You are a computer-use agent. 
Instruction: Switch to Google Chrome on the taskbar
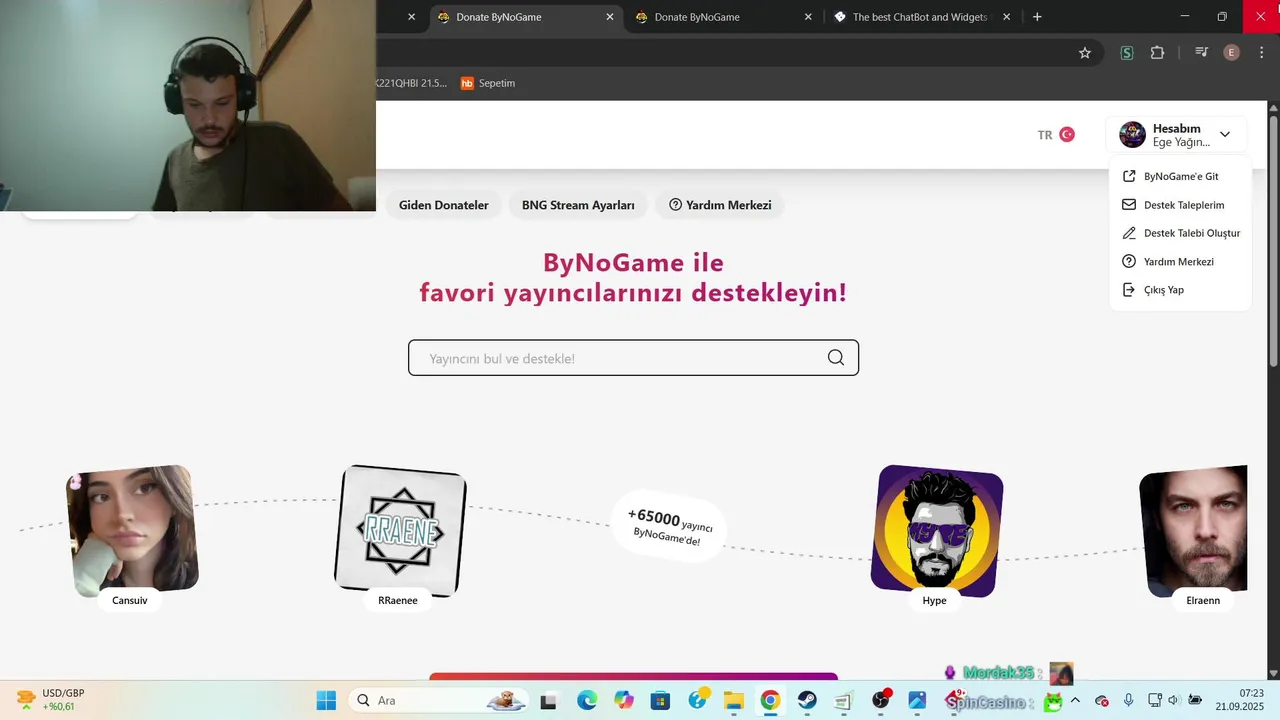pos(770,700)
